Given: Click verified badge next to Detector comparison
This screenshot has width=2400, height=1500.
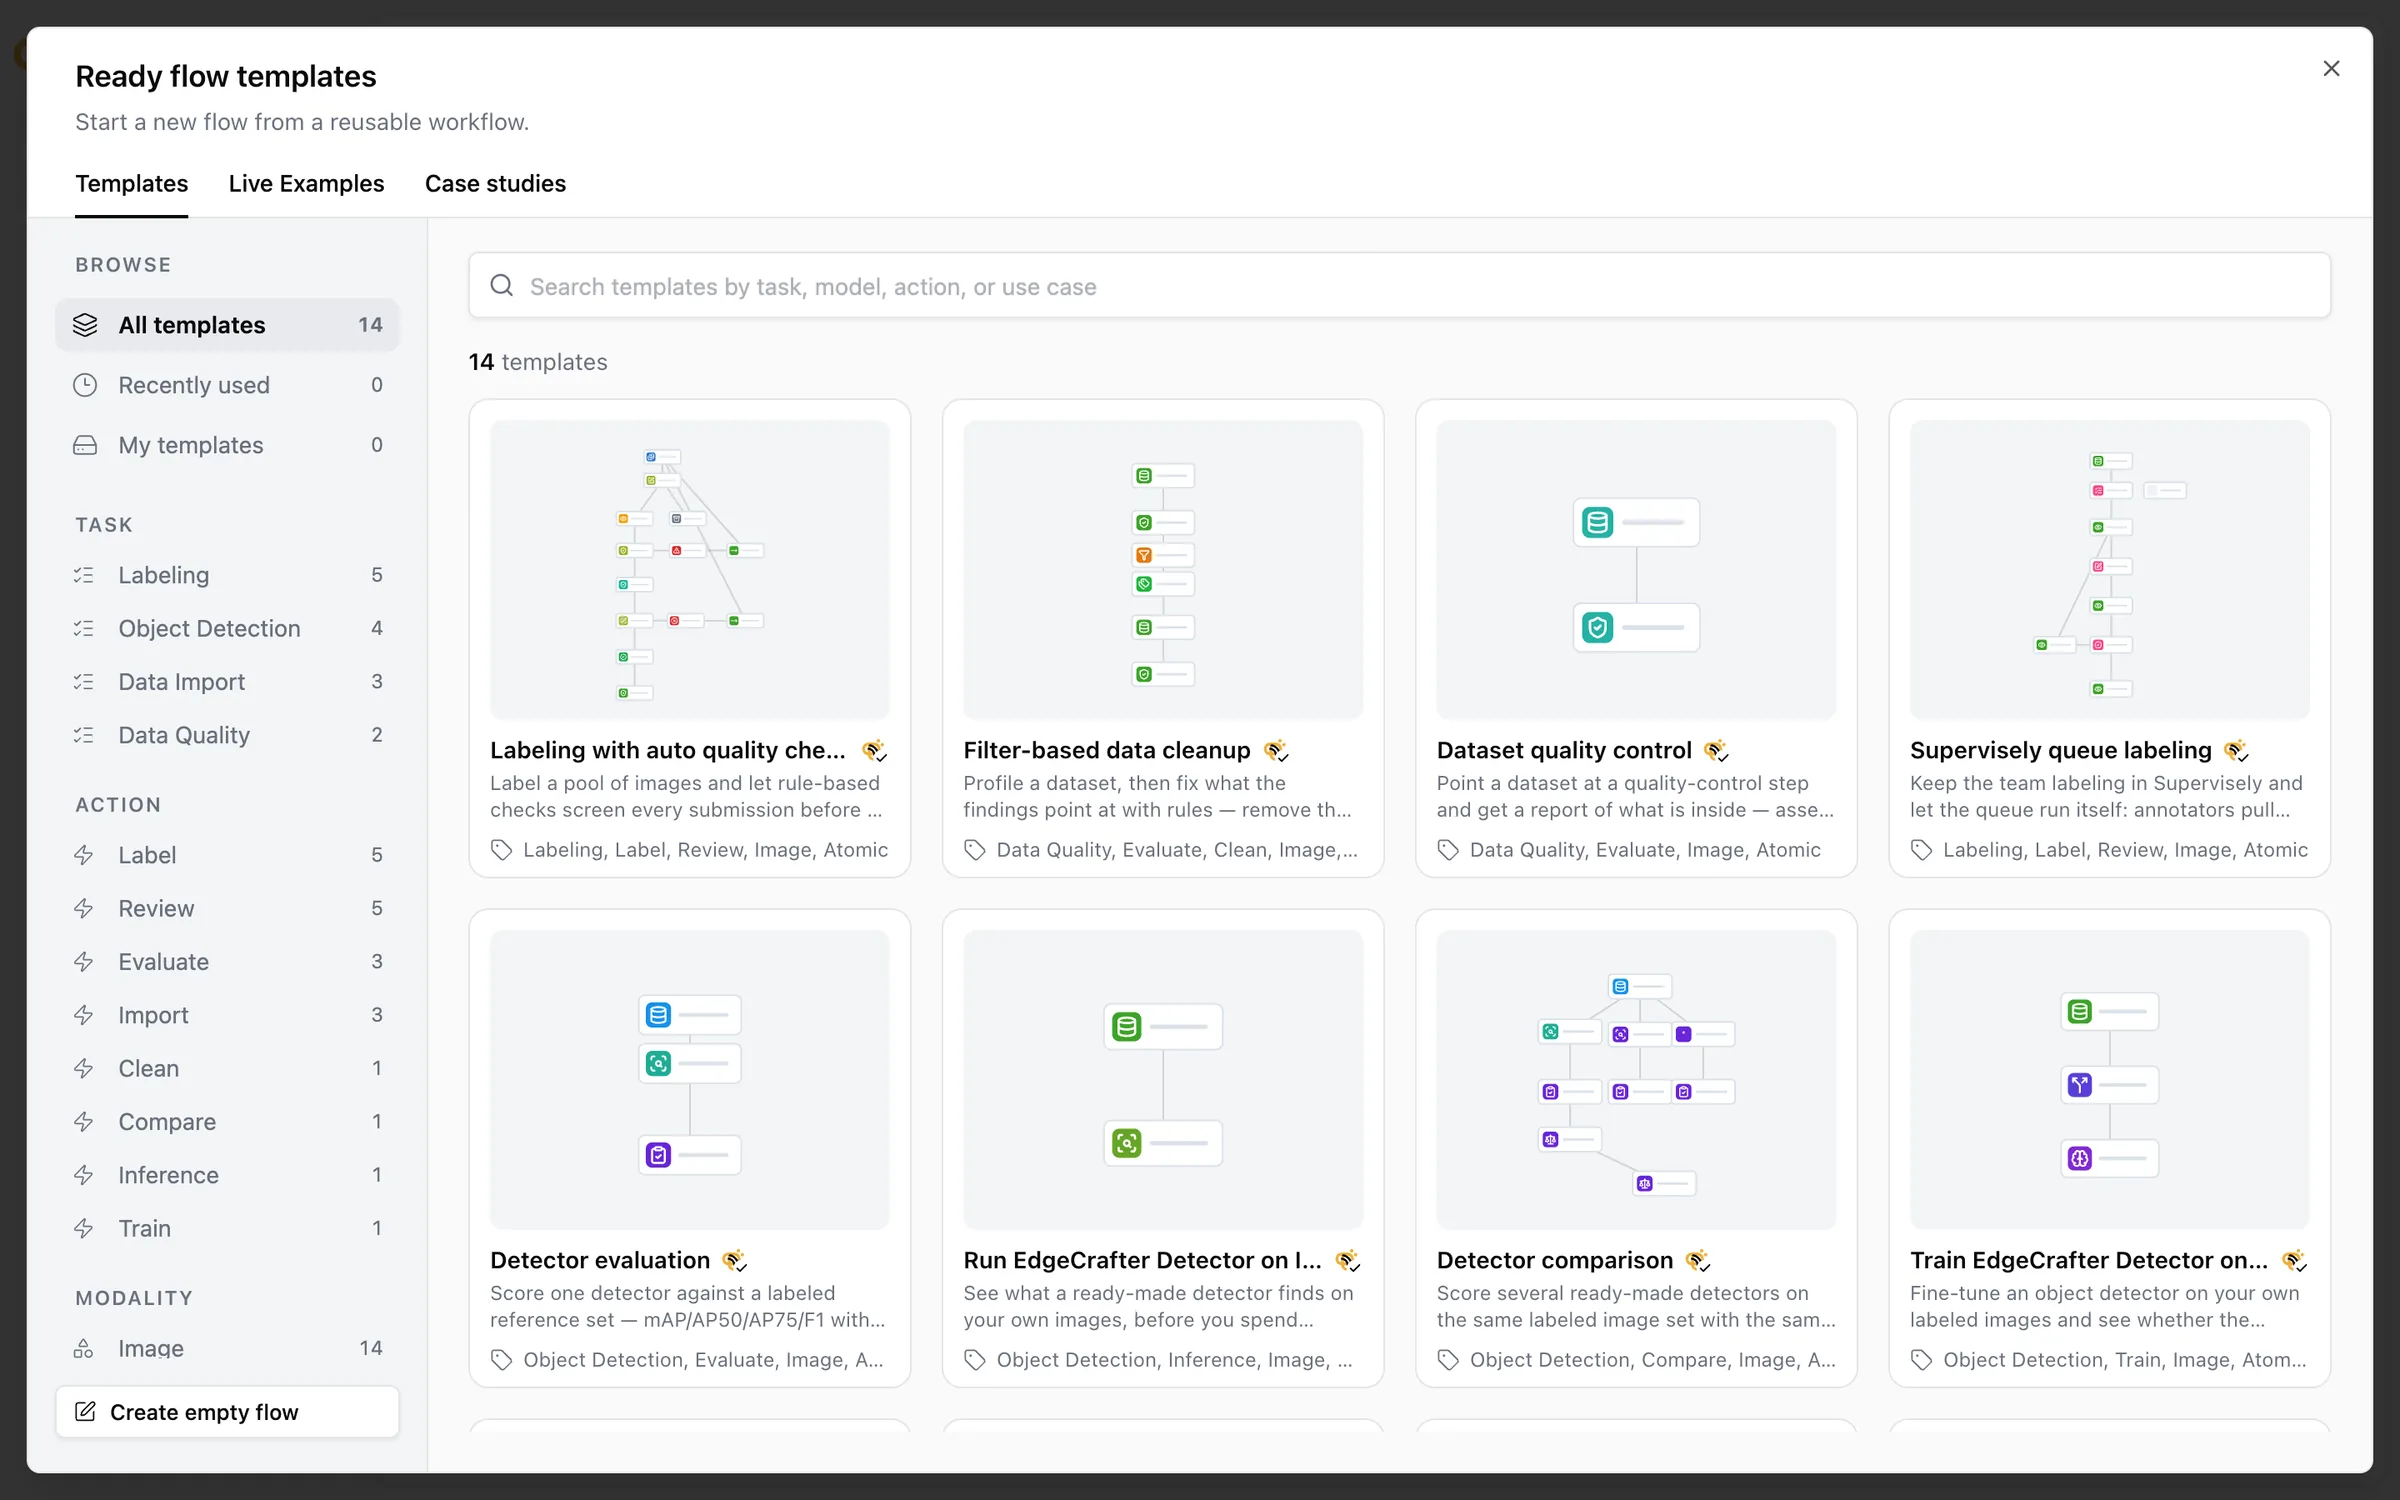Looking at the screenshot, I should [1698, 1260].
